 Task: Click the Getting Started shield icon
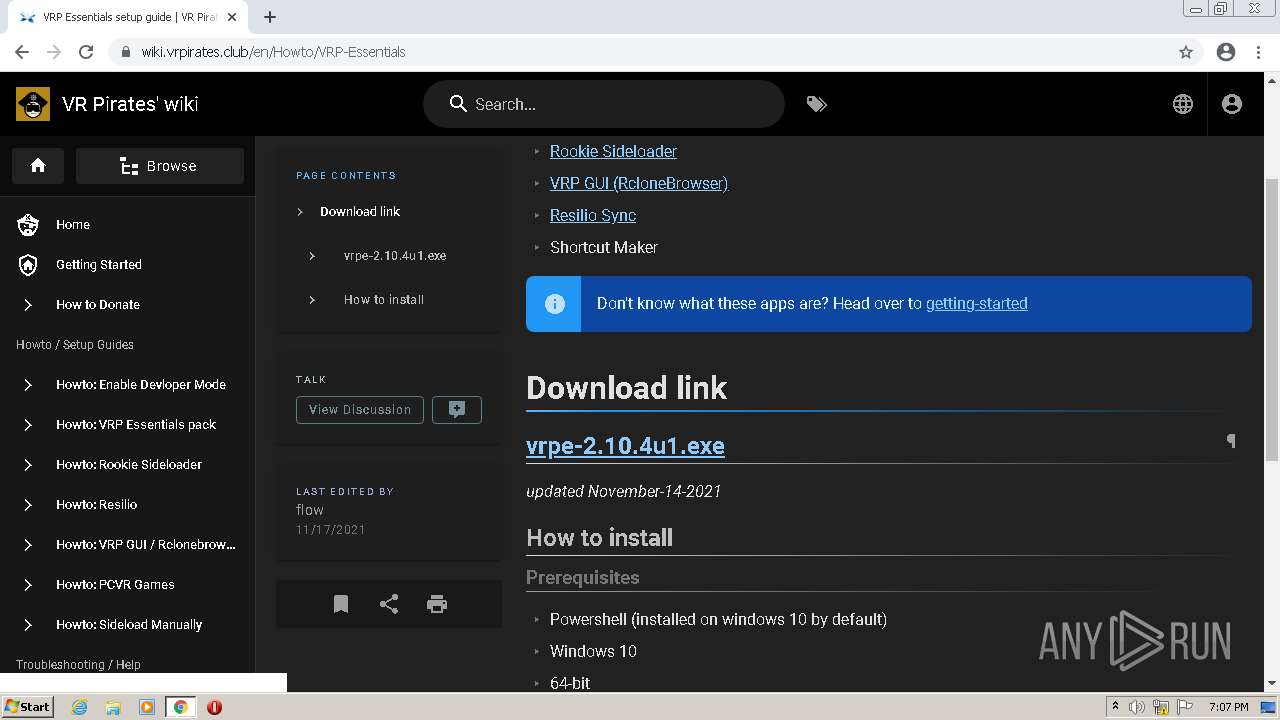point(28,265)
